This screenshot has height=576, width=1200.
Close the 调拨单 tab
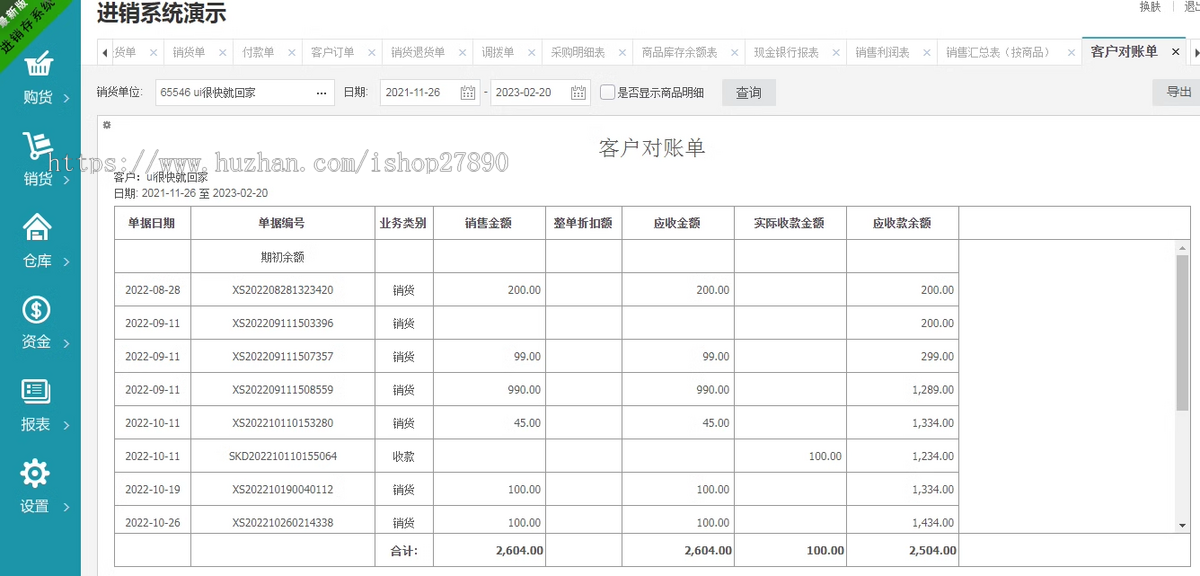(x=531, y=52)
